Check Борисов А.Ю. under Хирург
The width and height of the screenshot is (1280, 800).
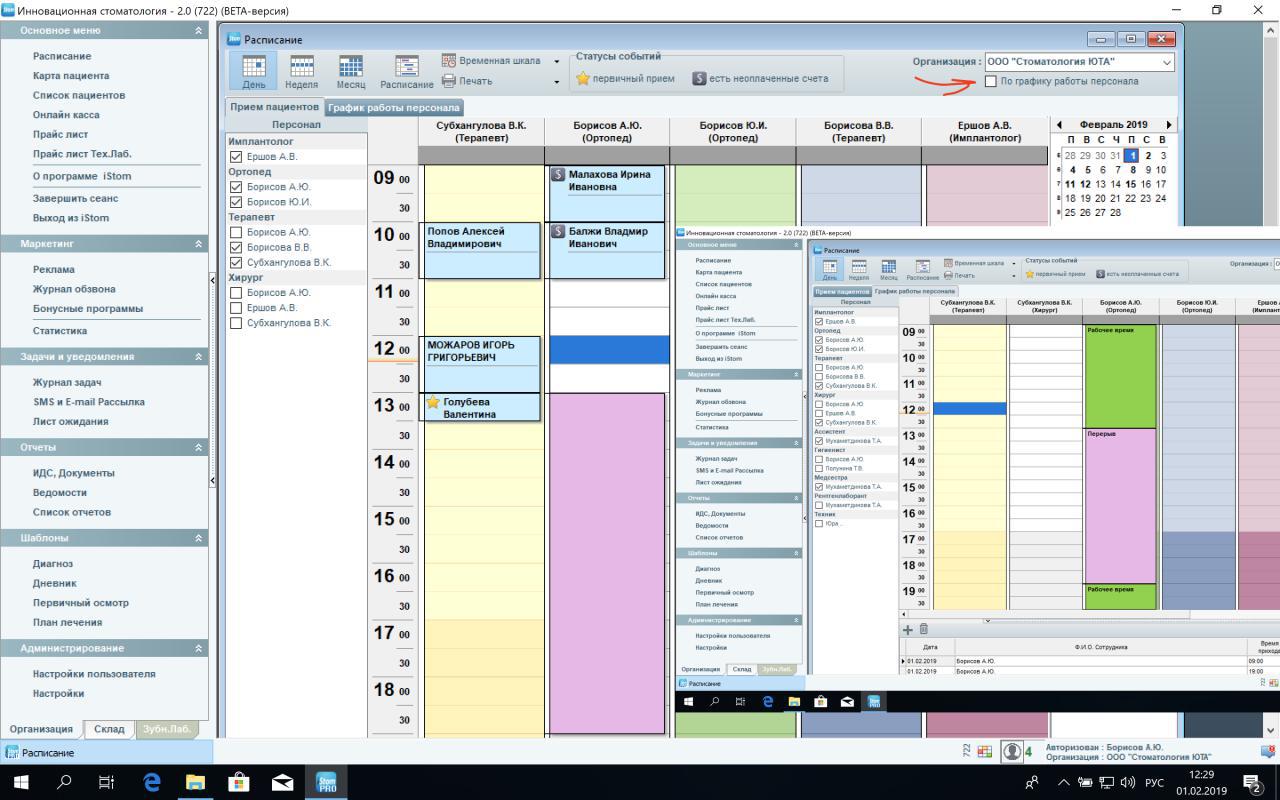pos(236,293)
